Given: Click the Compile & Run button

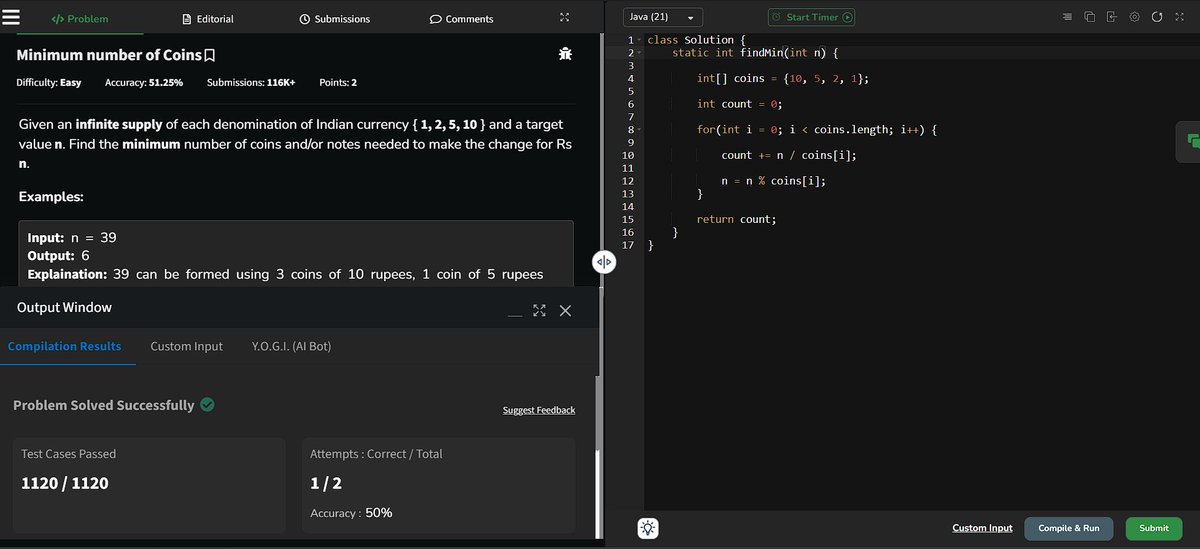Looking at the screenshot, I should tap(1068, 528).
